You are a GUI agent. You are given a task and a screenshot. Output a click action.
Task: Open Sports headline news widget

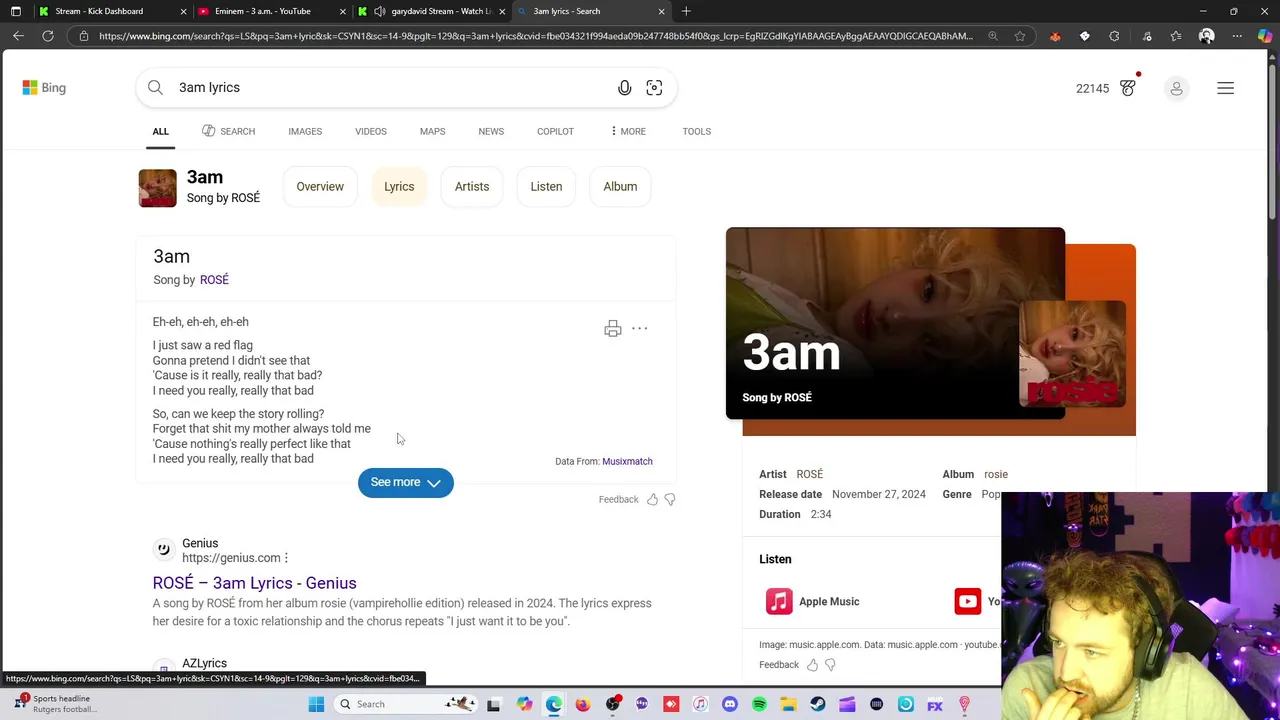[x=55, y=704]
